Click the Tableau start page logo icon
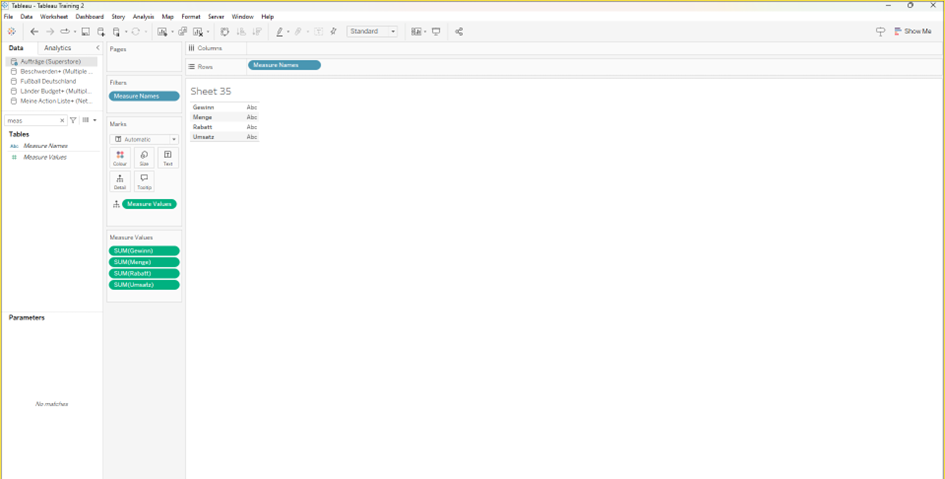Viewport: 945px width, 479px height. 11,31
